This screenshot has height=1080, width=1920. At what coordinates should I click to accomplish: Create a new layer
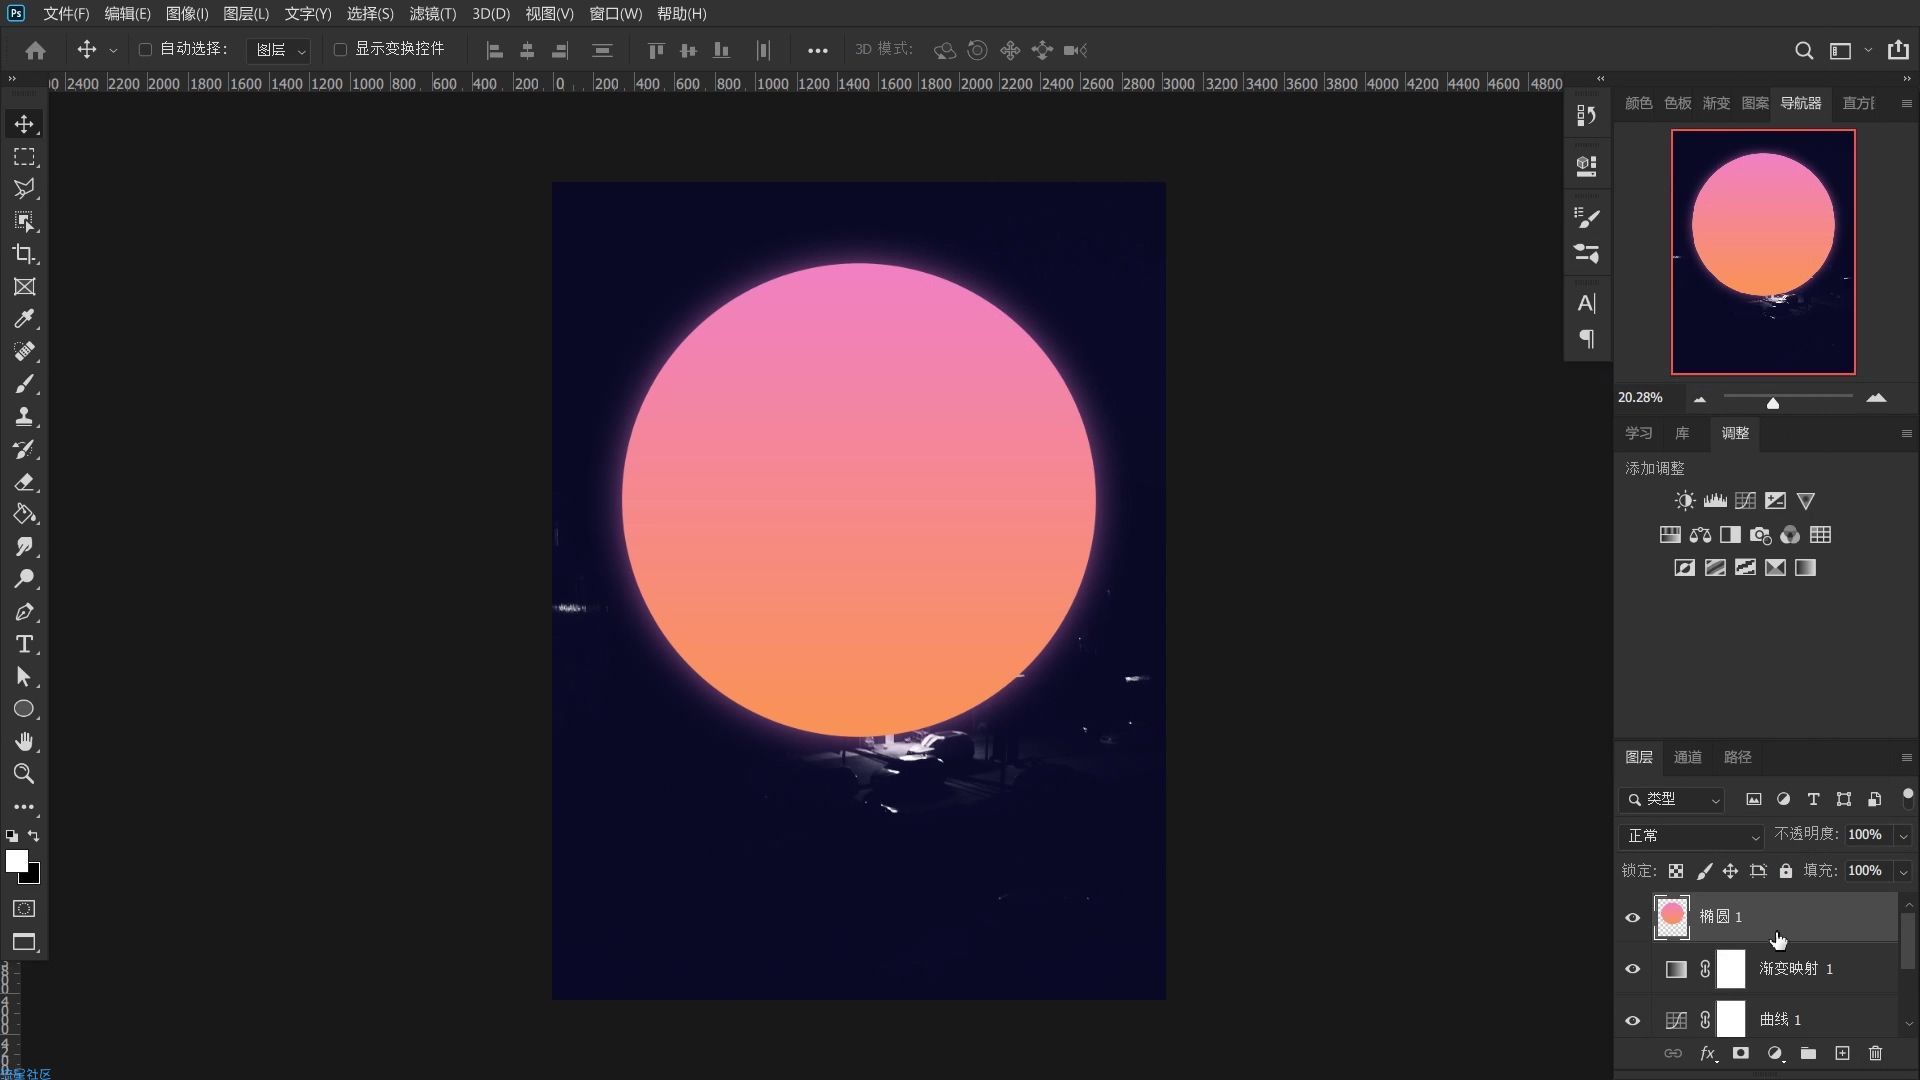pos(1842,1053)
